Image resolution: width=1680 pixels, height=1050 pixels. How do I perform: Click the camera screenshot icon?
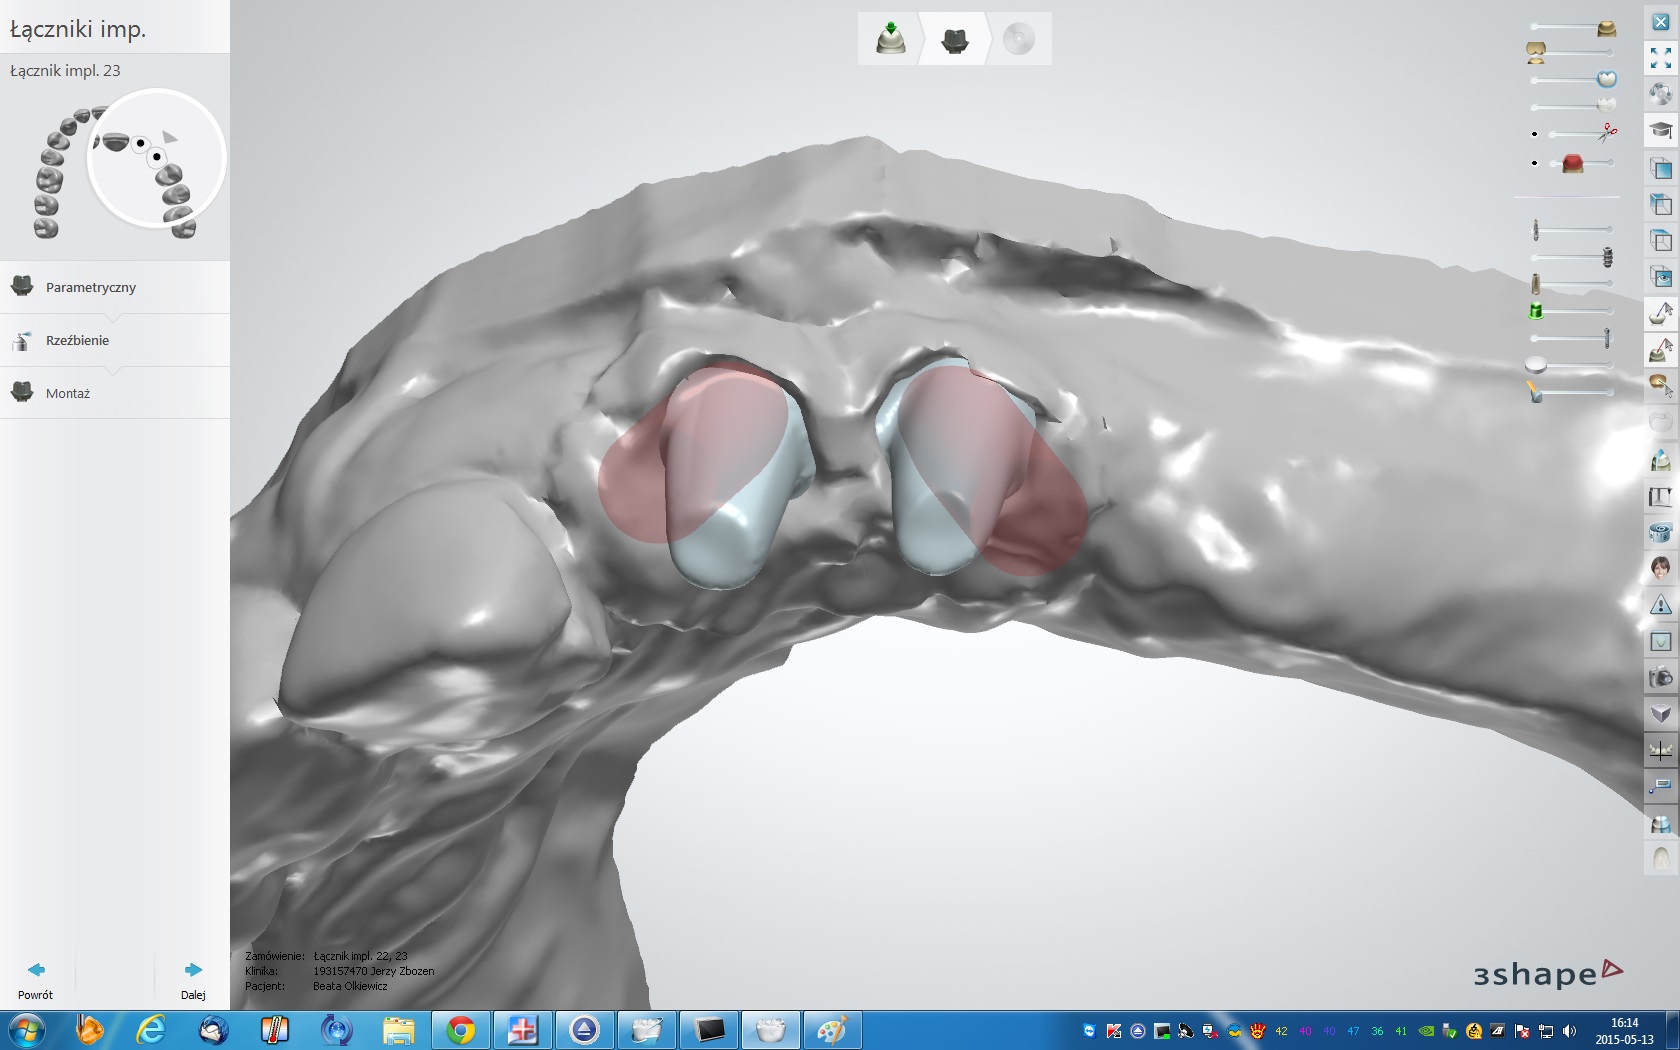1660,677
